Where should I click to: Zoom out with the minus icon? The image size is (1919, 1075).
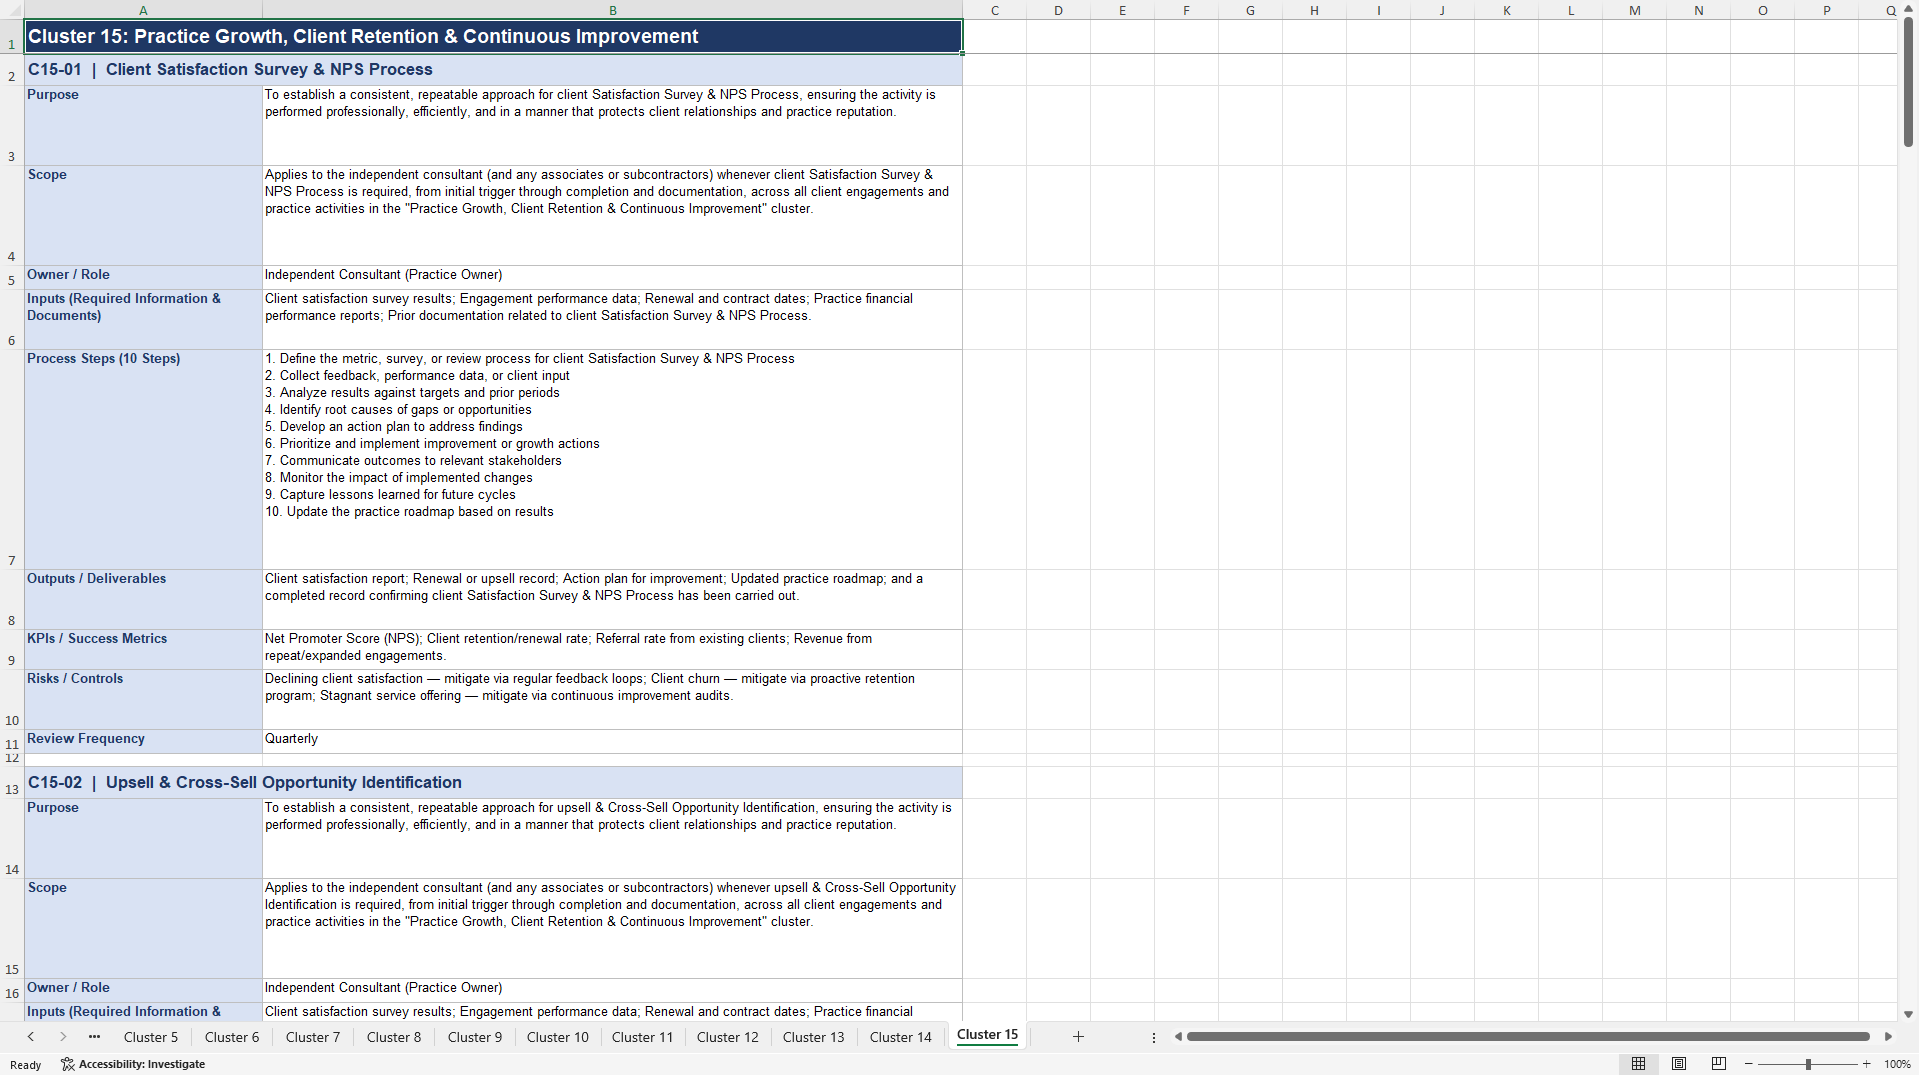tap(1749, 1064)
